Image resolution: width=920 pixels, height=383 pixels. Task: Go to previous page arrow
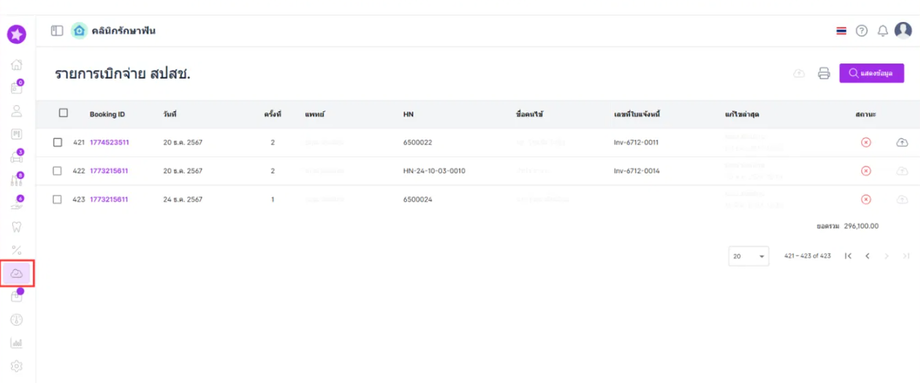867,256
